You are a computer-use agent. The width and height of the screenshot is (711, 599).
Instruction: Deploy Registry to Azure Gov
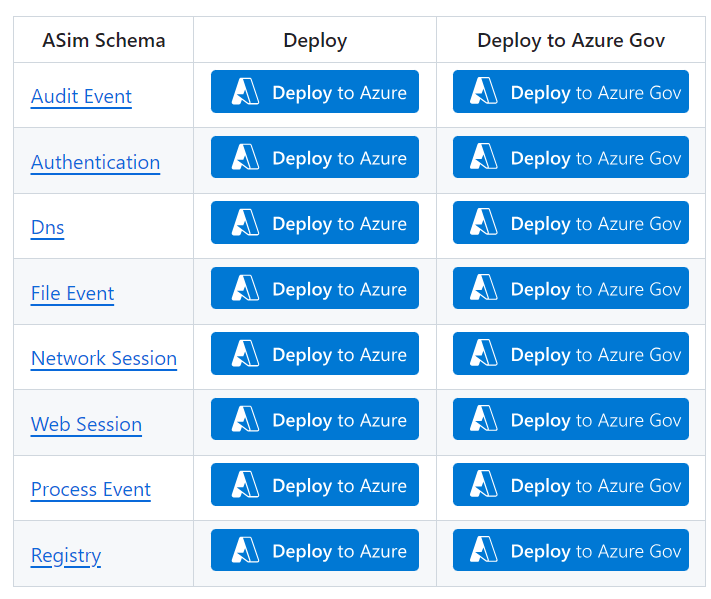(x=571, y=550)
